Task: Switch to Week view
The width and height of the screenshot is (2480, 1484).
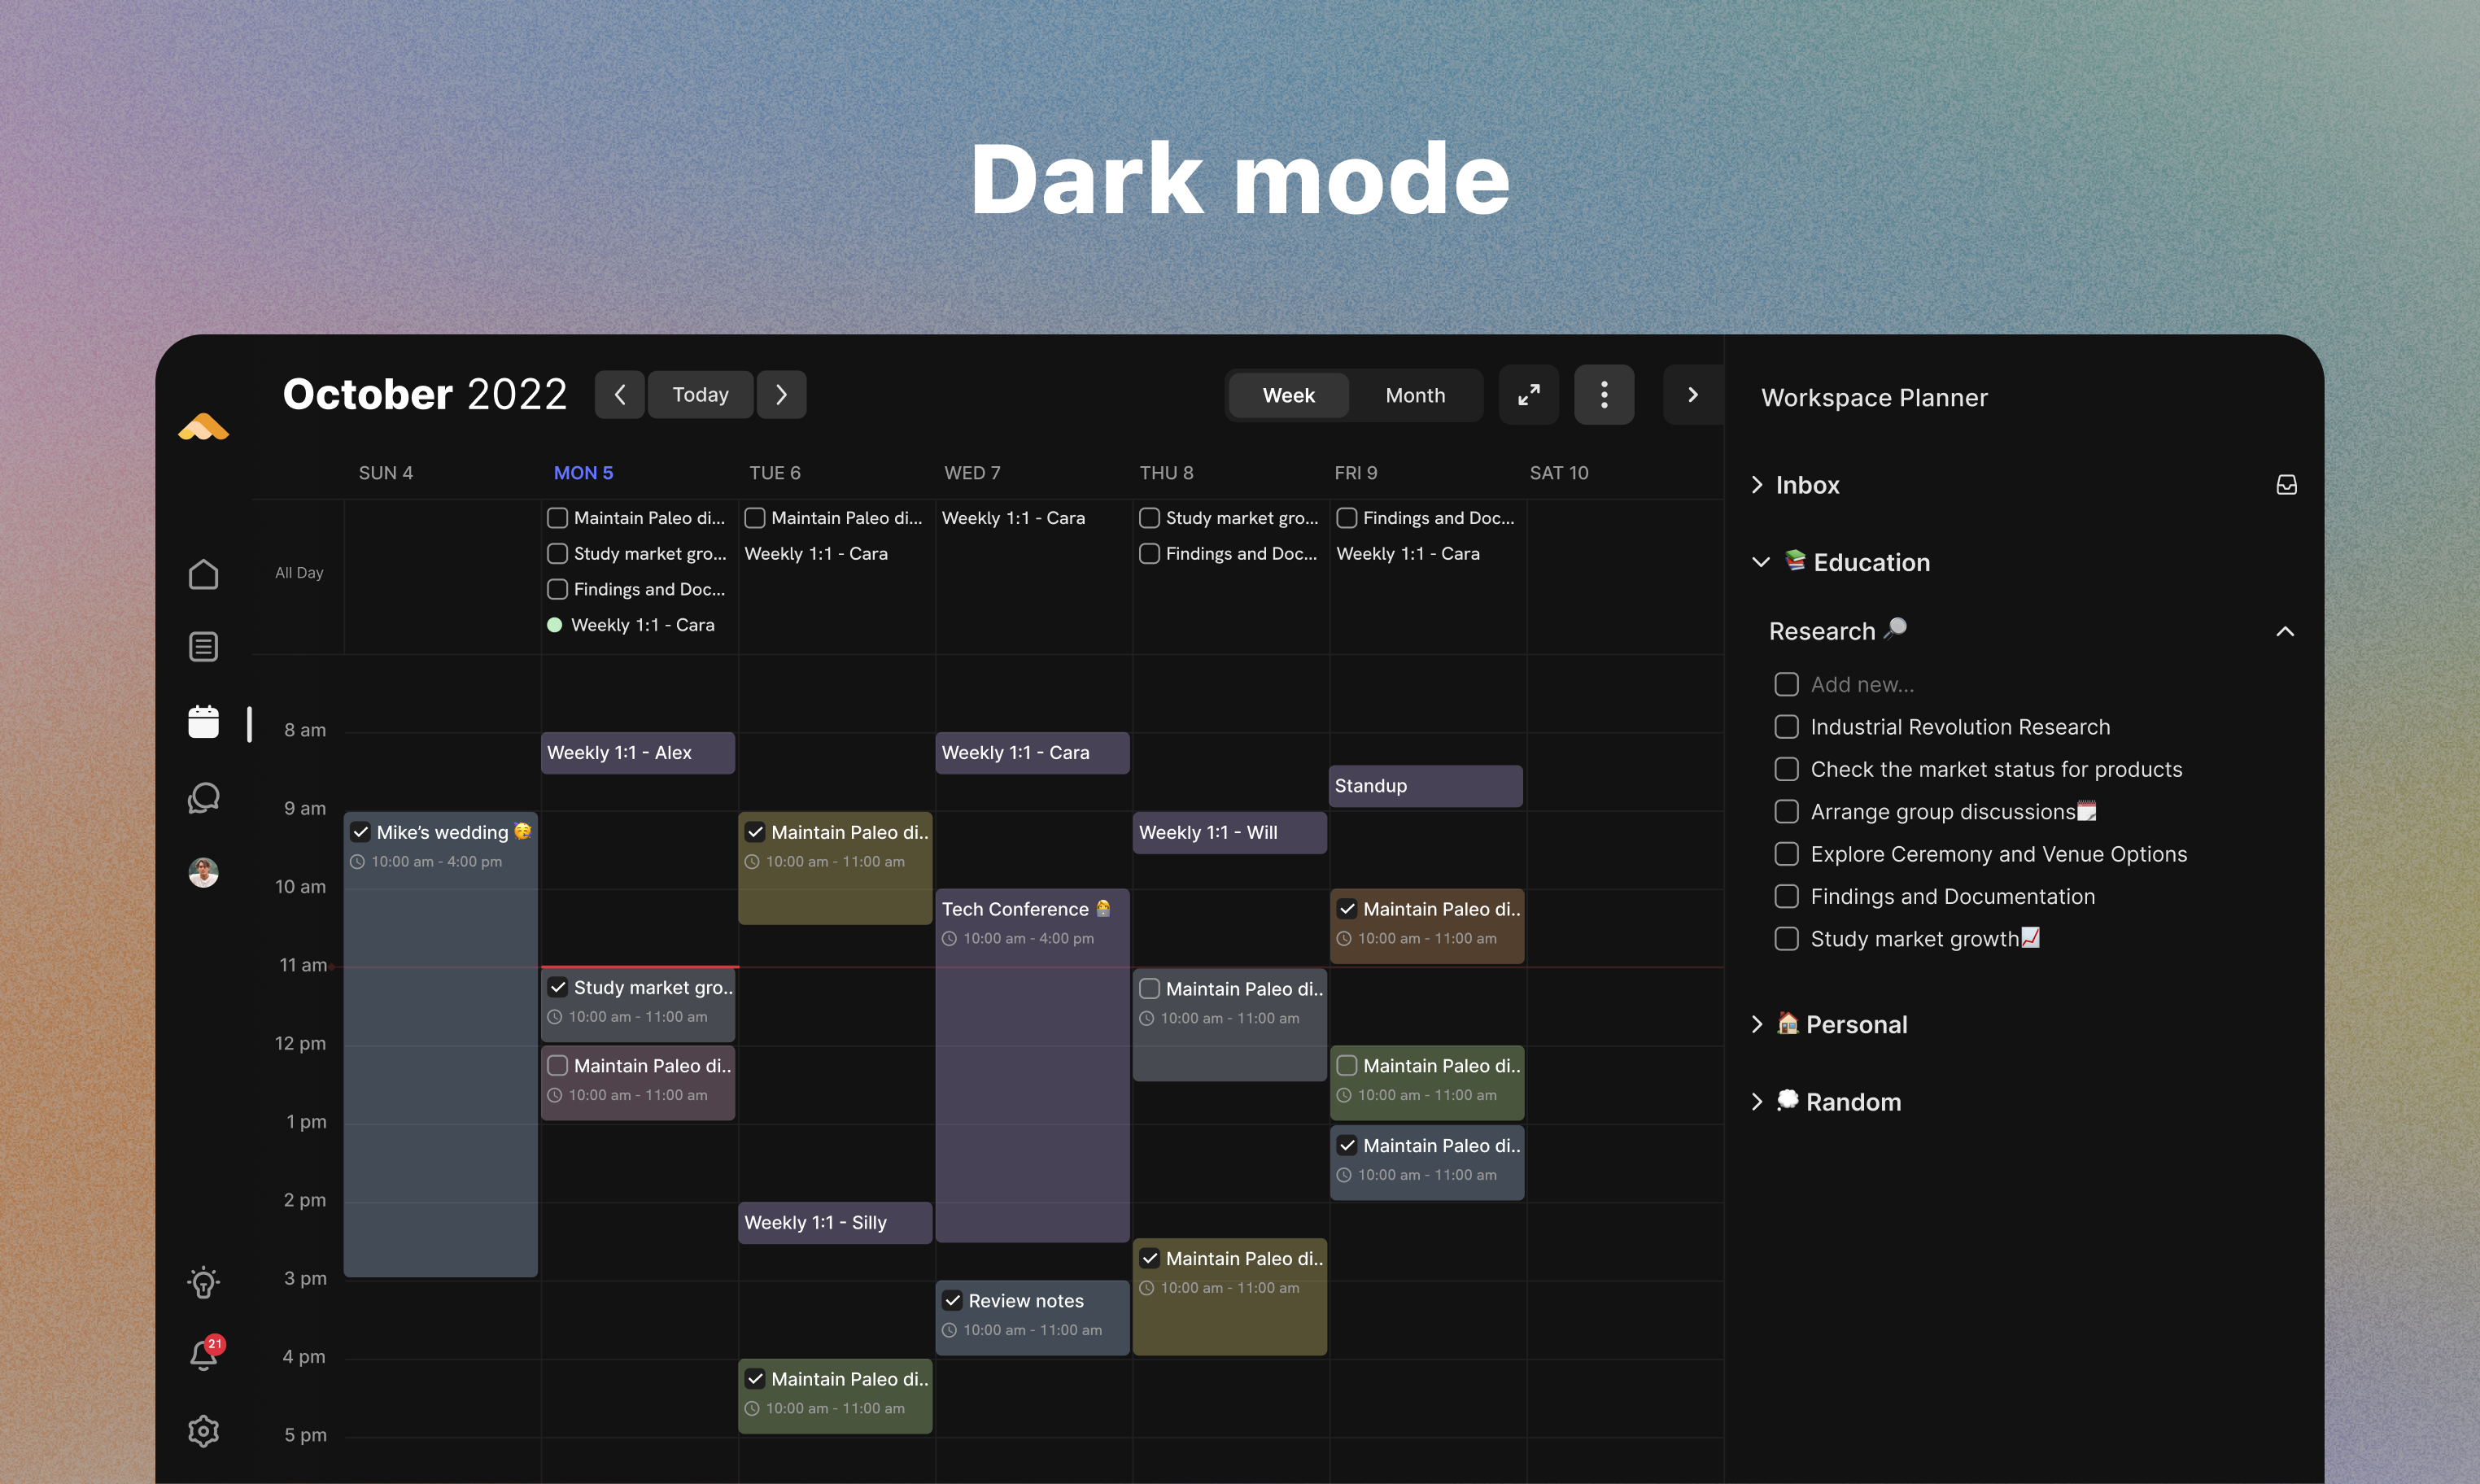Action: coord(1288,395)
